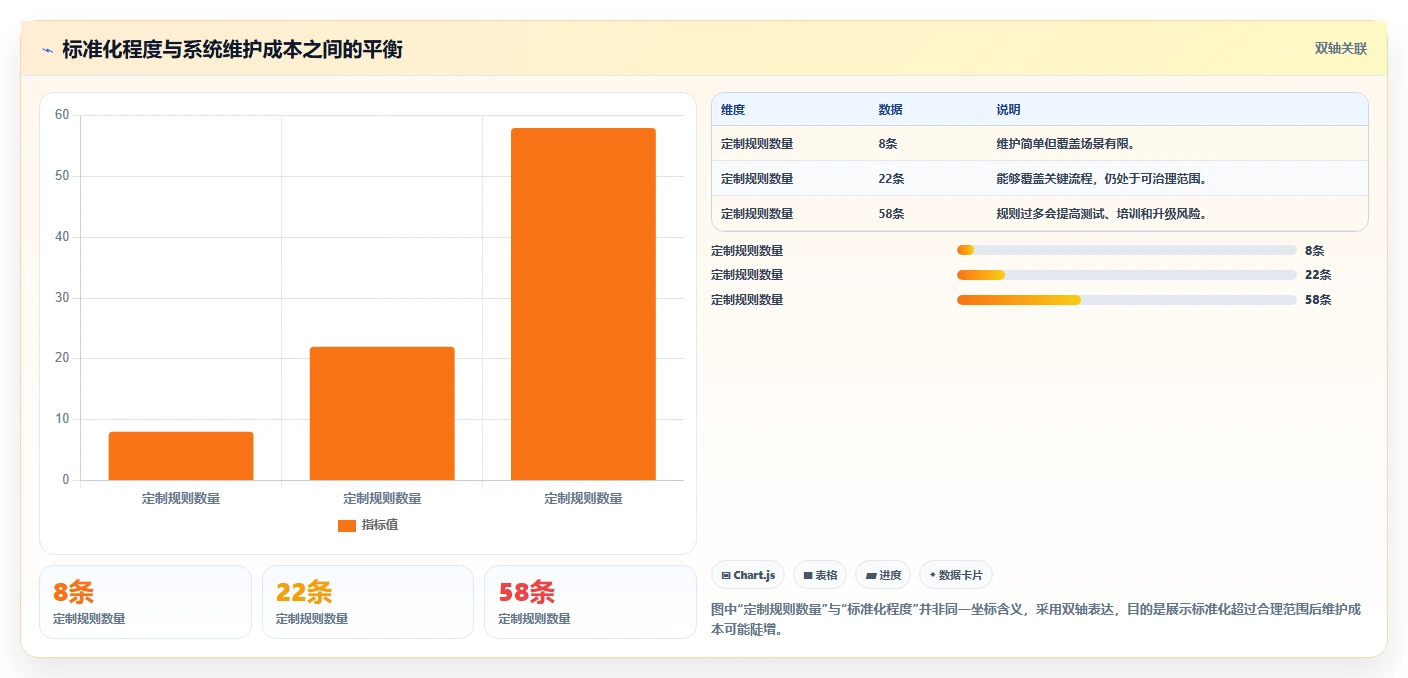This screenshot has width=1408, height=678.
Task: Click 定制规则数量 in the table's 8条 row
Action: [x=757, y=144]
